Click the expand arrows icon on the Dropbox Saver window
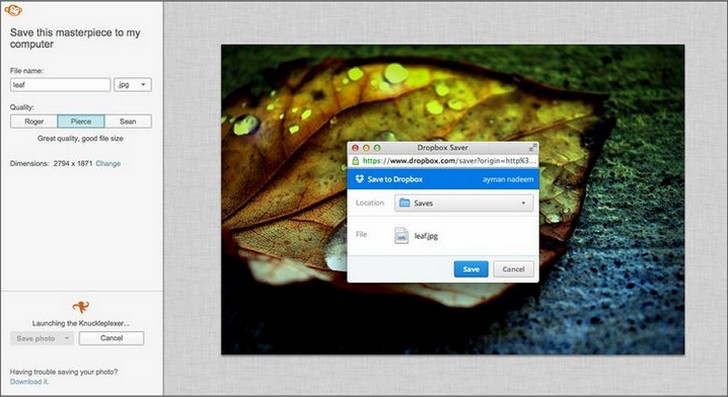Screen dimensions: 728x397 (x=533, y=148)
